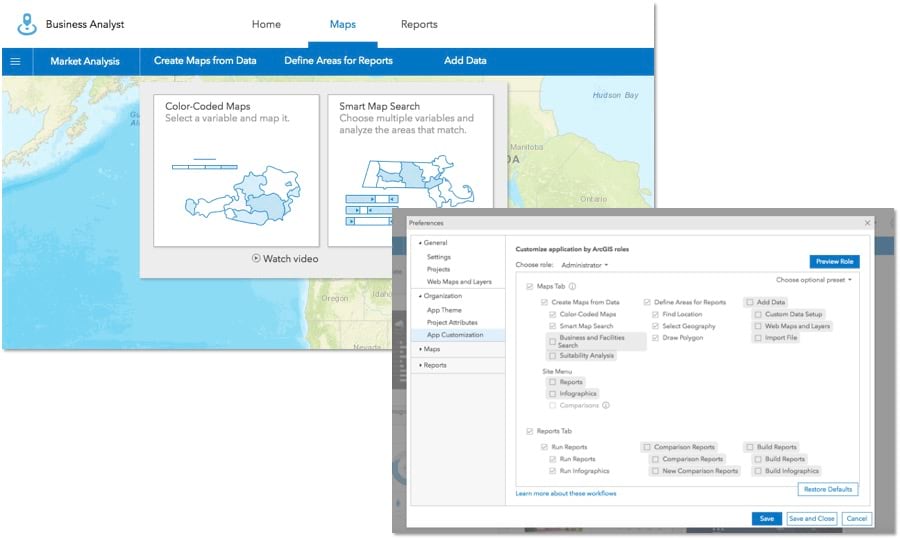Enable the Suitability Analysis checkbox
This screenshot has width=901, height=540.
click(x=552, y=356)
